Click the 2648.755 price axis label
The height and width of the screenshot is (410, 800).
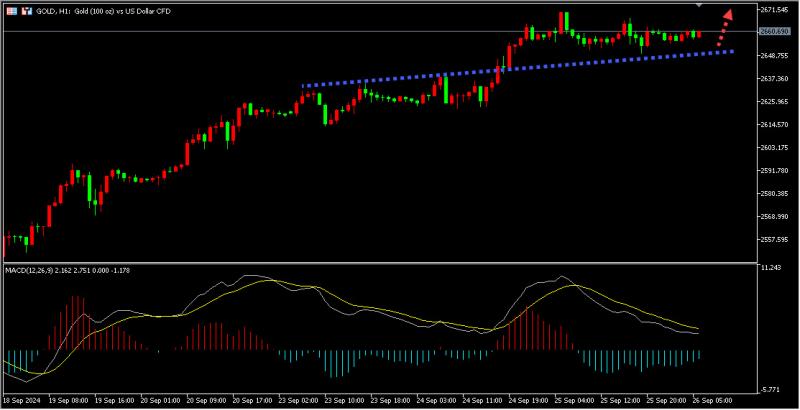pos(775,56)
